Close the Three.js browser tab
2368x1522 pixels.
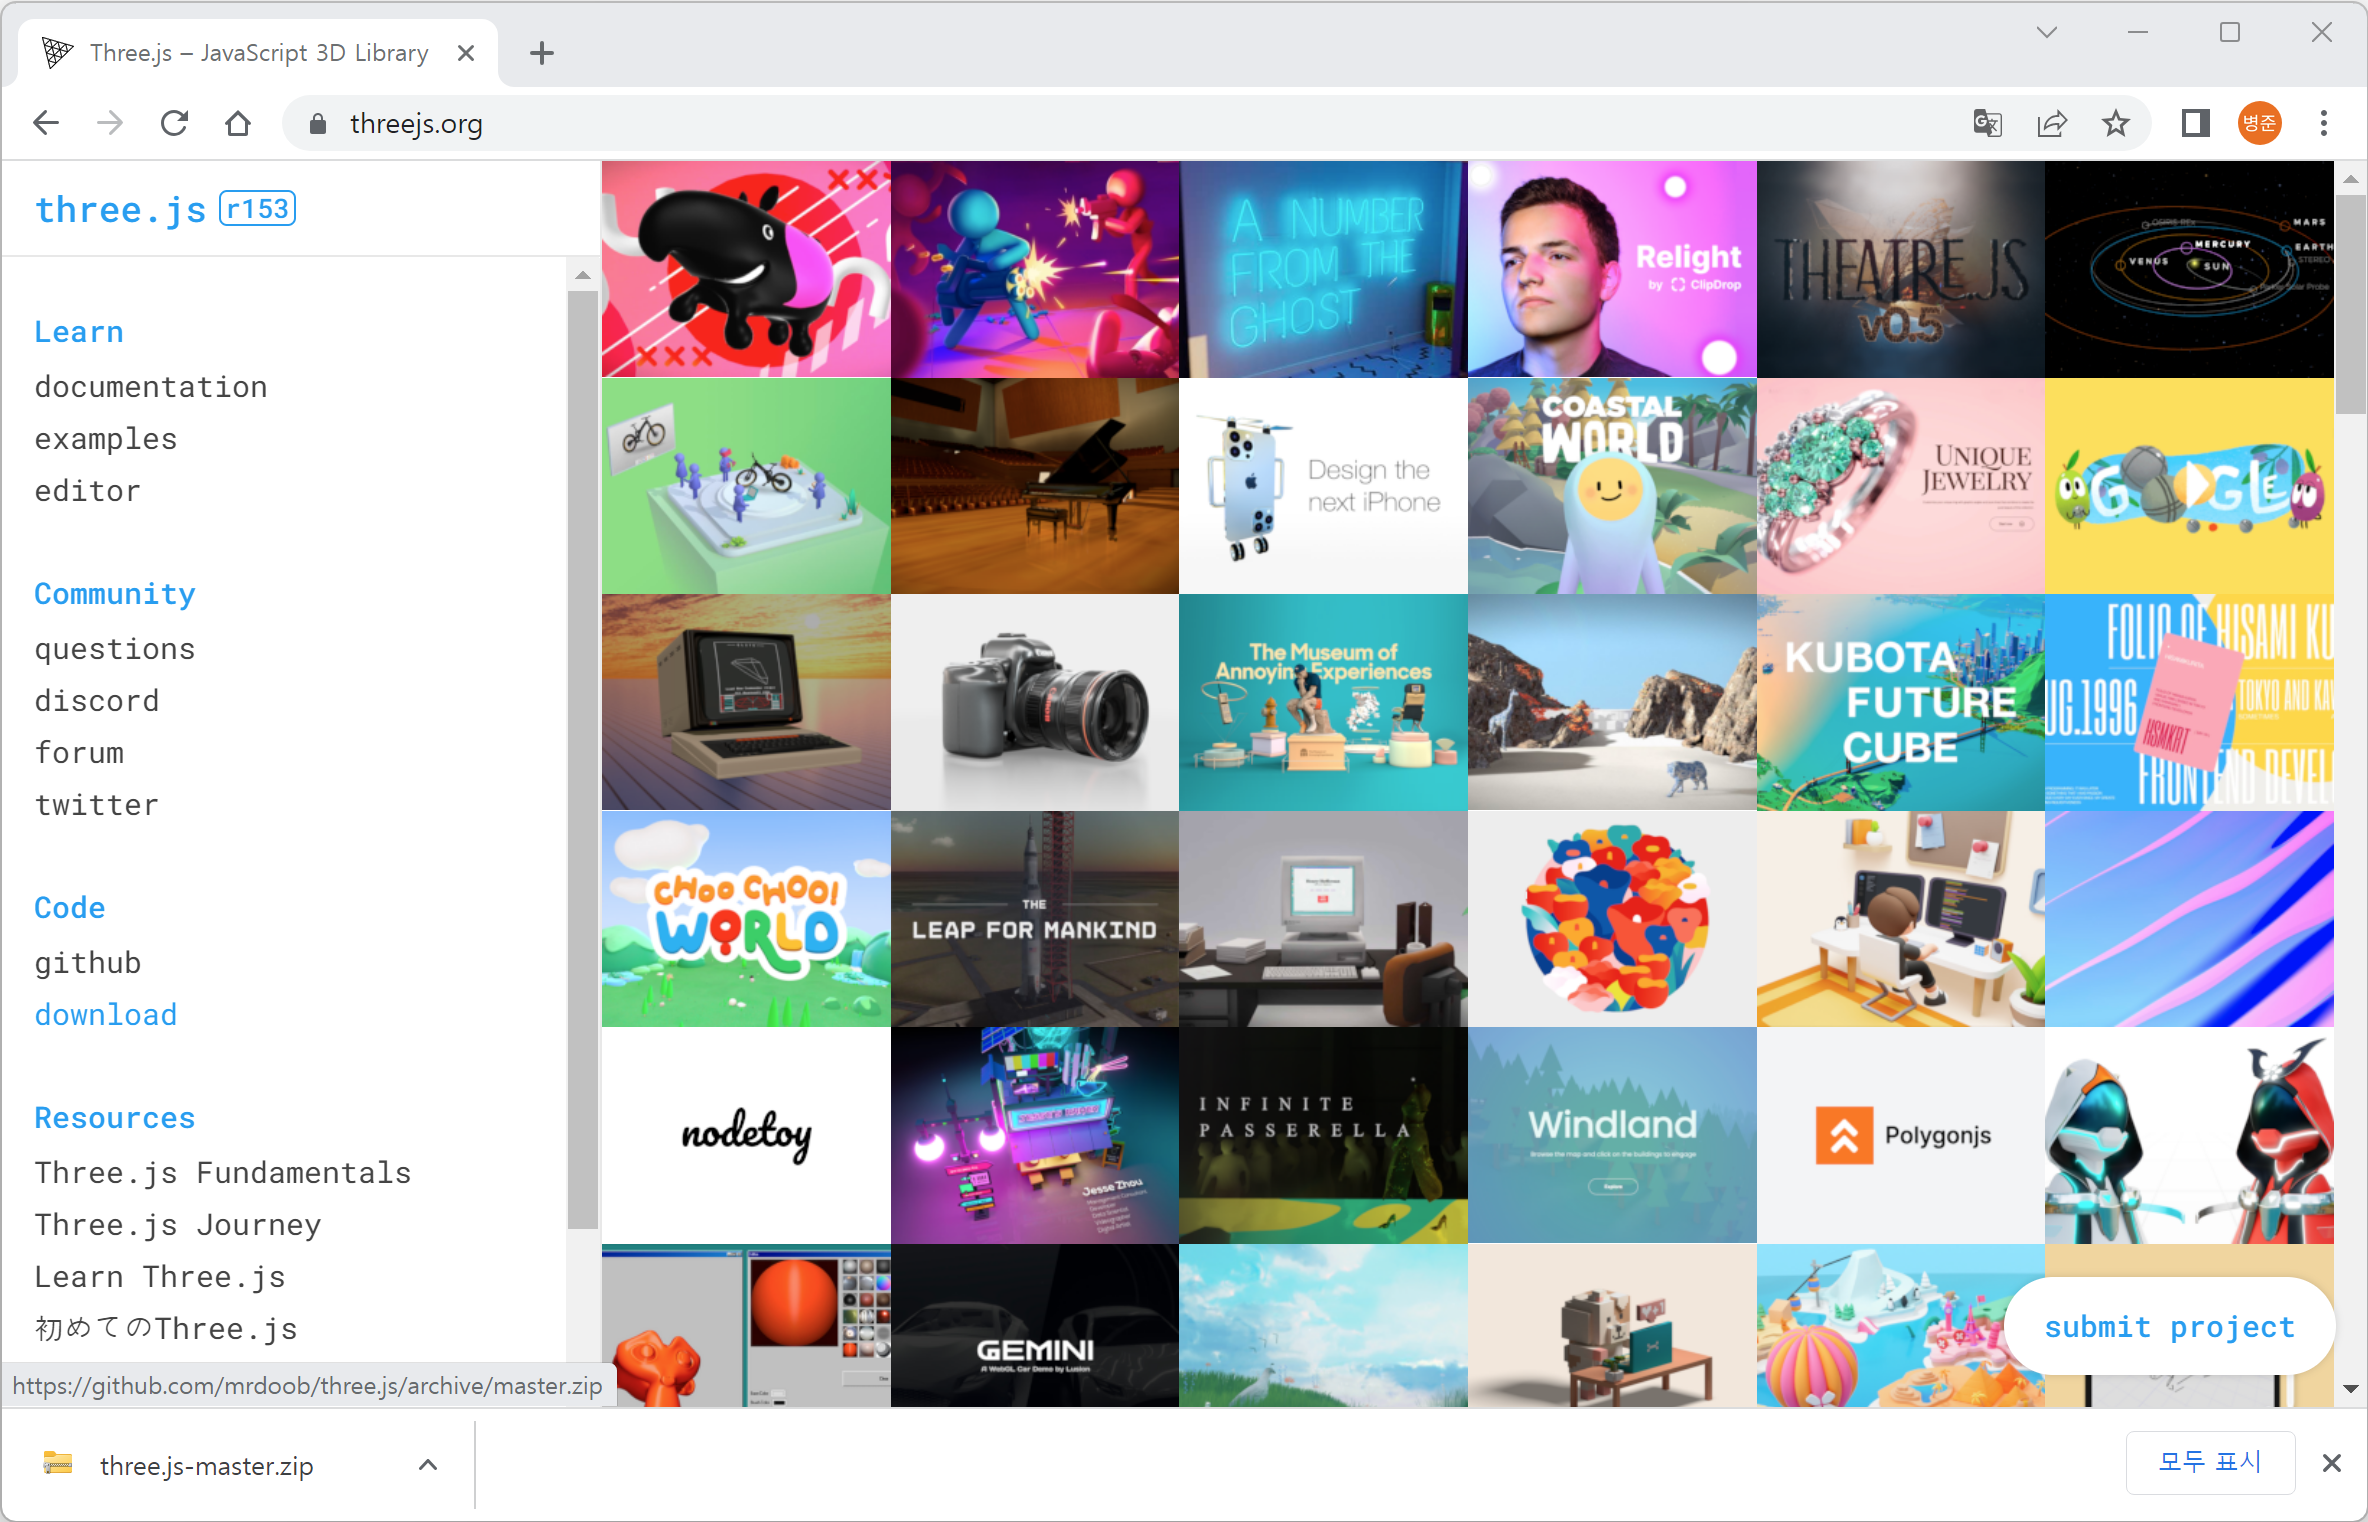(466, 53)
